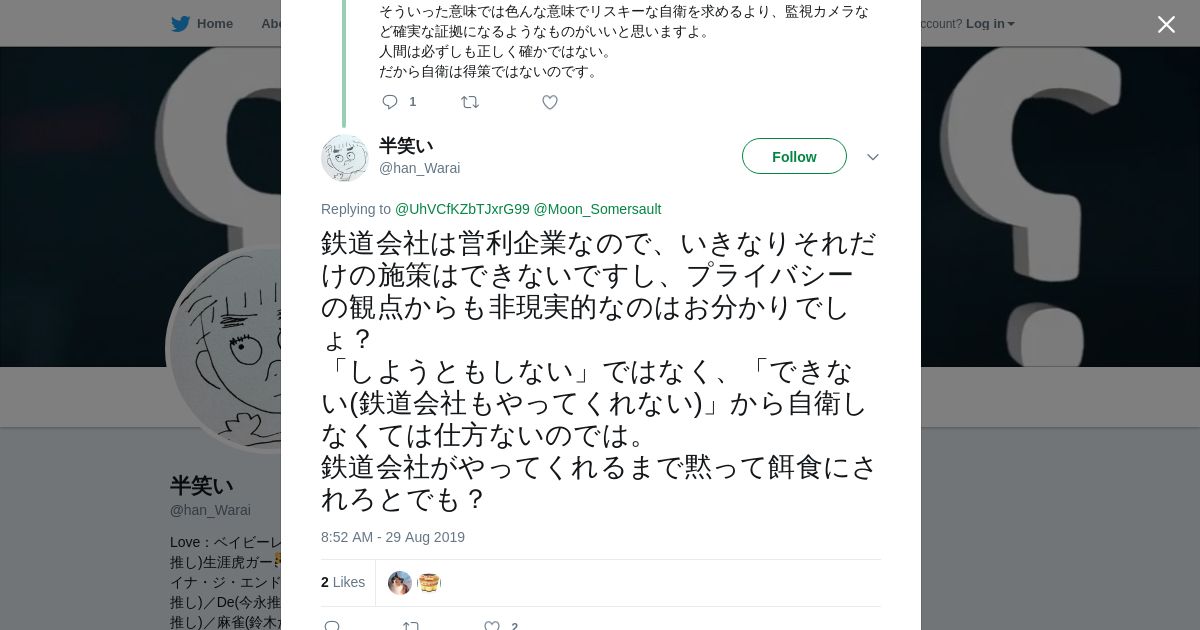Viewport: 1200px width, 630px height.
Task: Retweet the upper tweet in thread
Action: click(x=469, y=102)
